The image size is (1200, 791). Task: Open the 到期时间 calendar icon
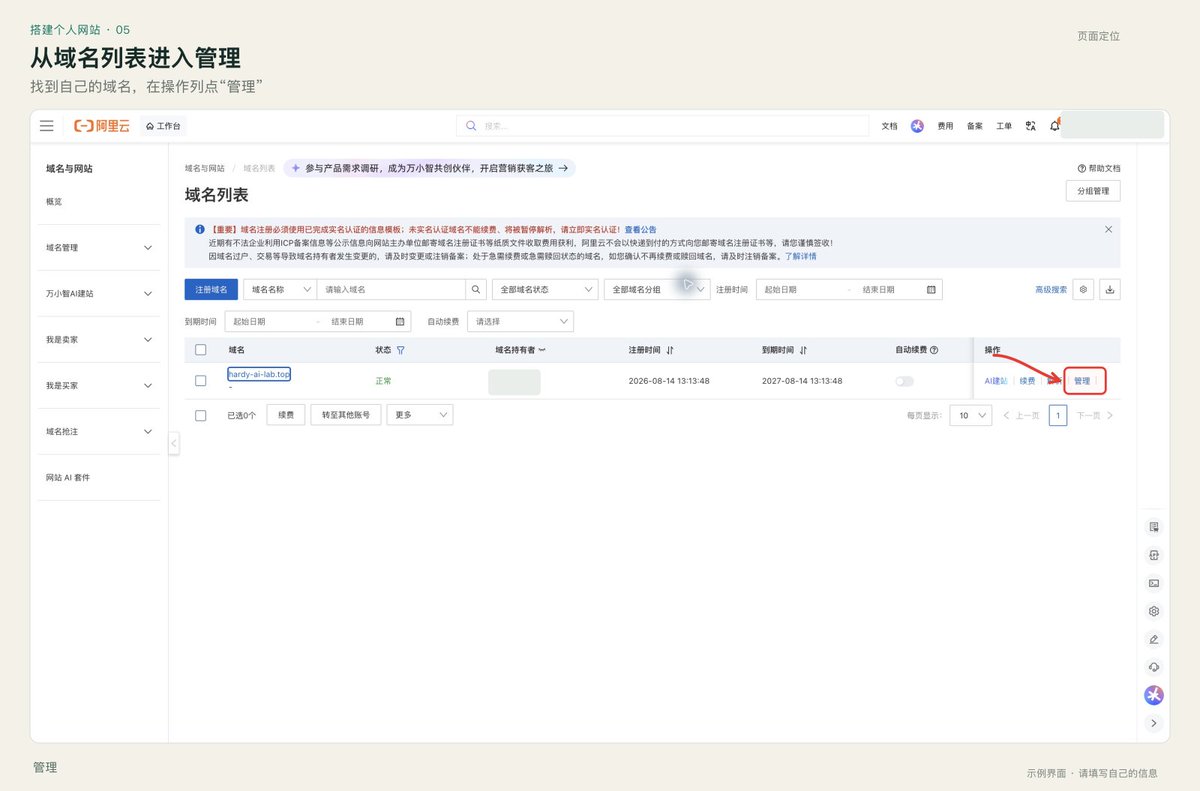point(400,321)
